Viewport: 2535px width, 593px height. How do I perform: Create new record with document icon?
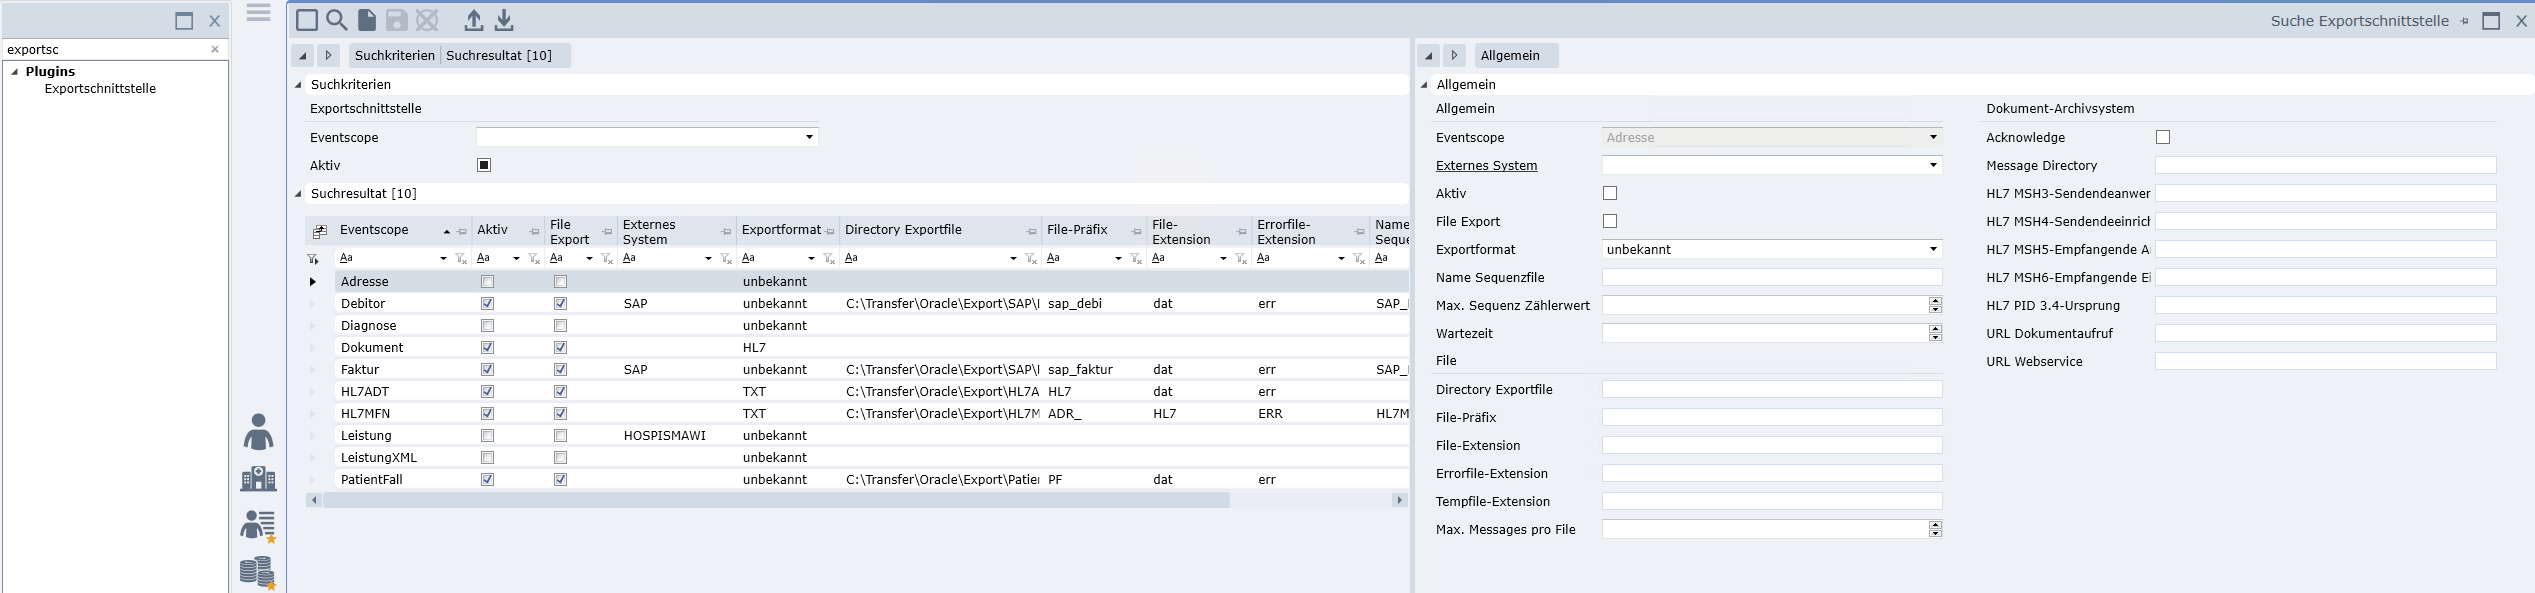[x=367, y=20]
